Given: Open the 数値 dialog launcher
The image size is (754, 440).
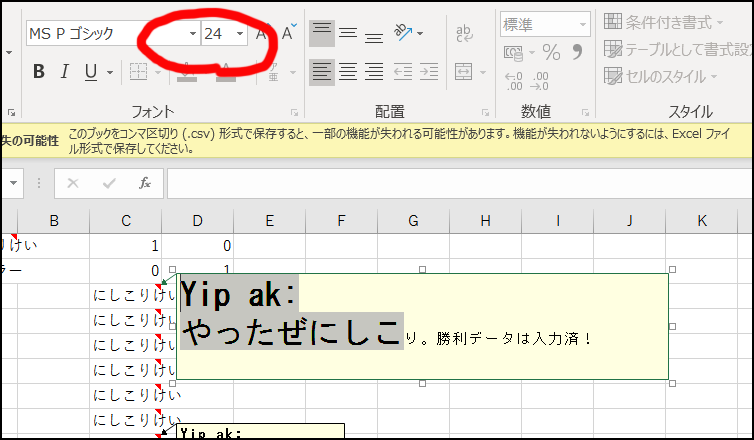Looking at the screenshot, I should tap(585, 113).
